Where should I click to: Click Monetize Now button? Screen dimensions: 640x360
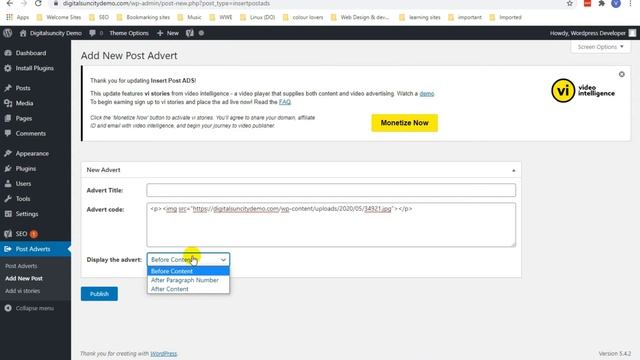pyautogui.click(x=404, y=123)
